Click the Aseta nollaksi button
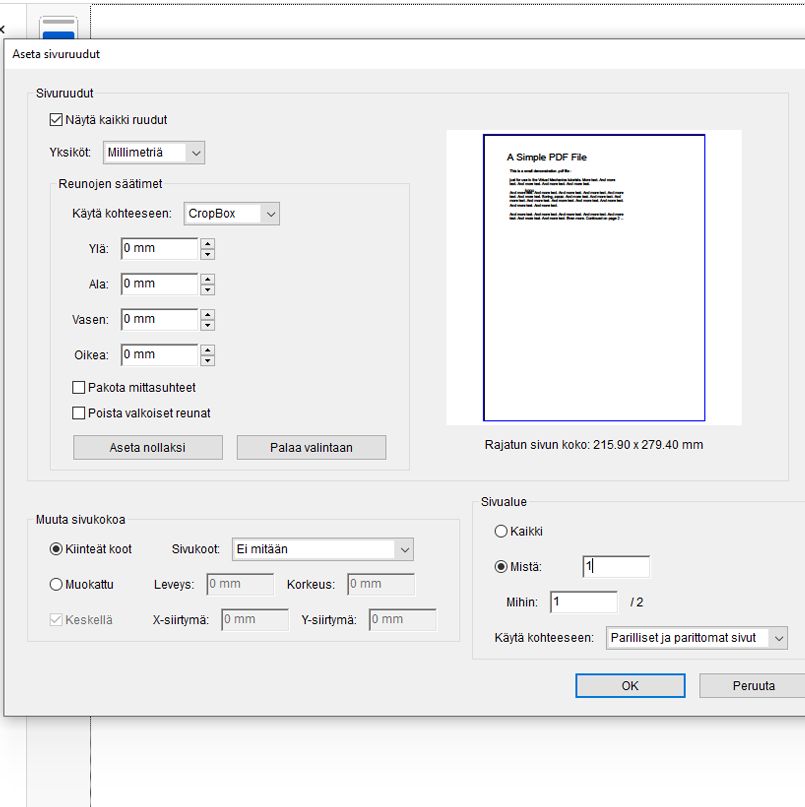Image resolution: width=805 pixels, height=807 pixels. coord(148,448)
